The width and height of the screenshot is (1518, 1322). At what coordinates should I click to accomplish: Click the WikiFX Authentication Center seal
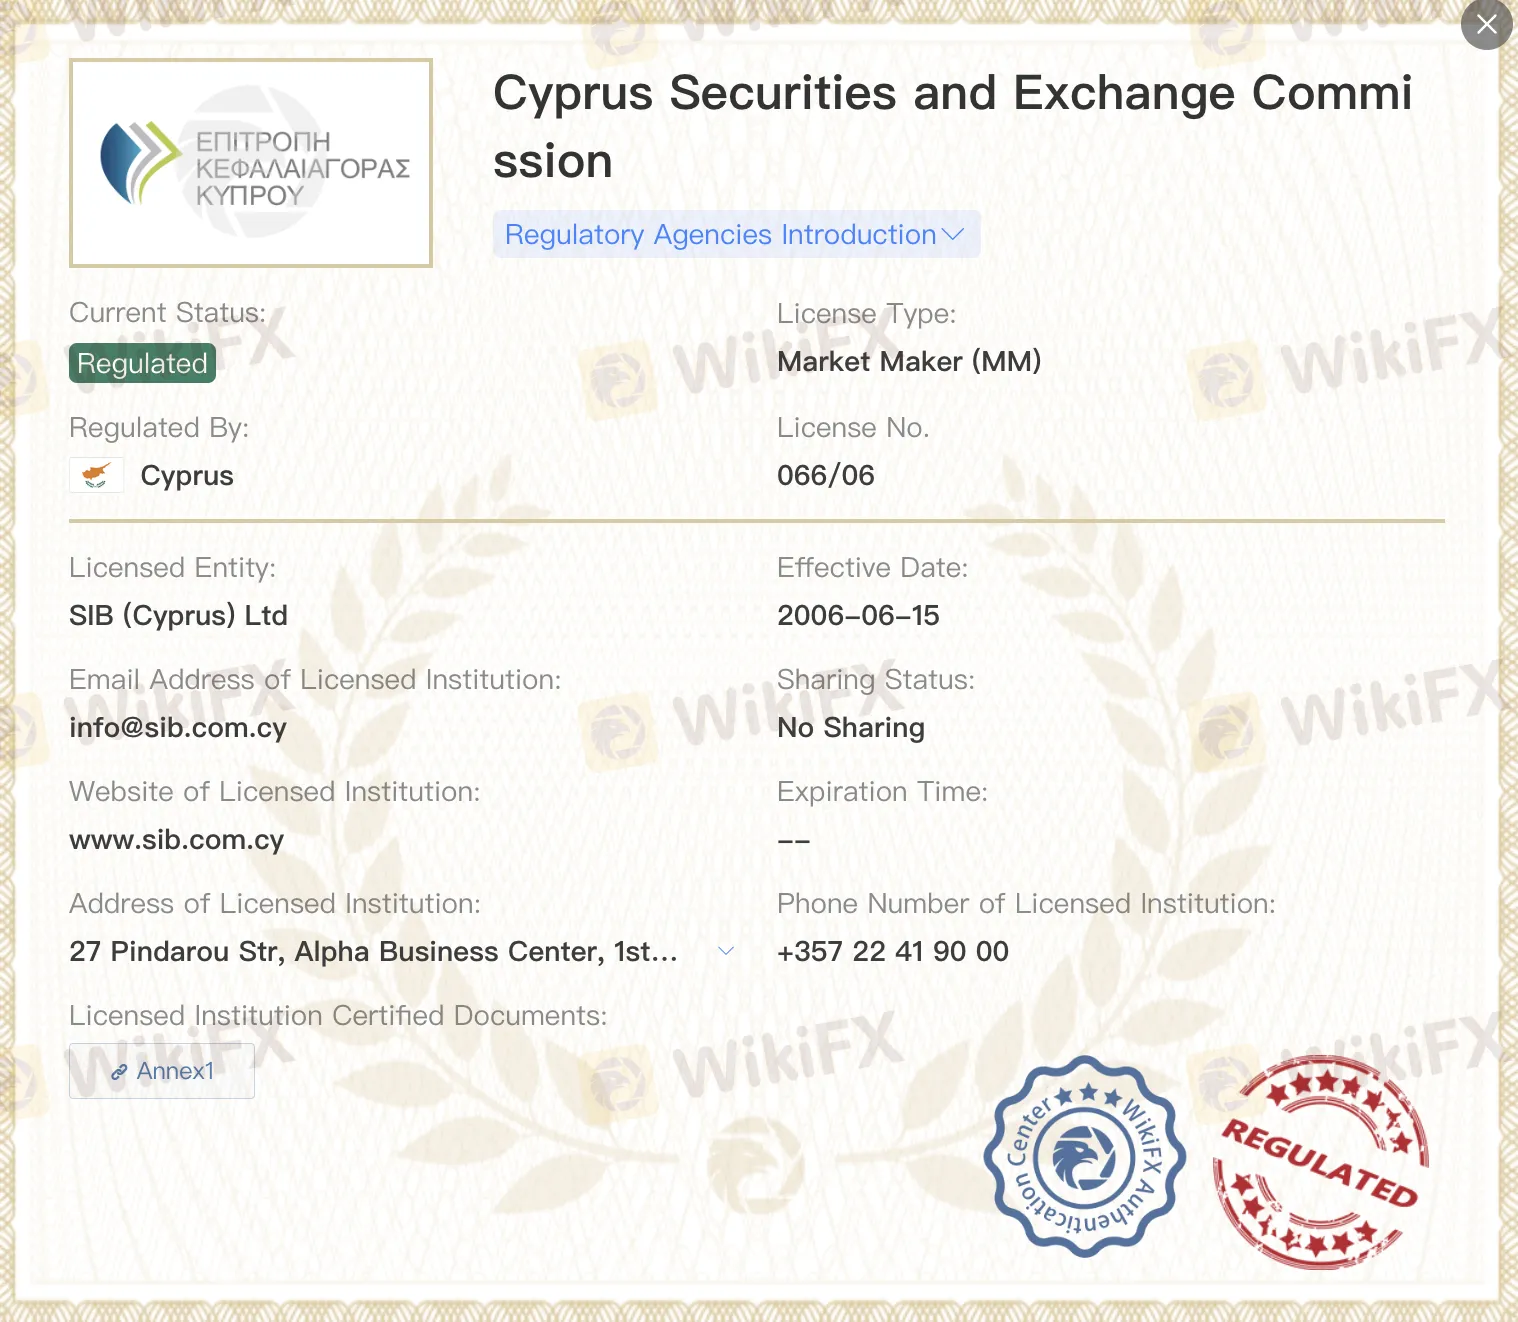tap(1085, 1157)
